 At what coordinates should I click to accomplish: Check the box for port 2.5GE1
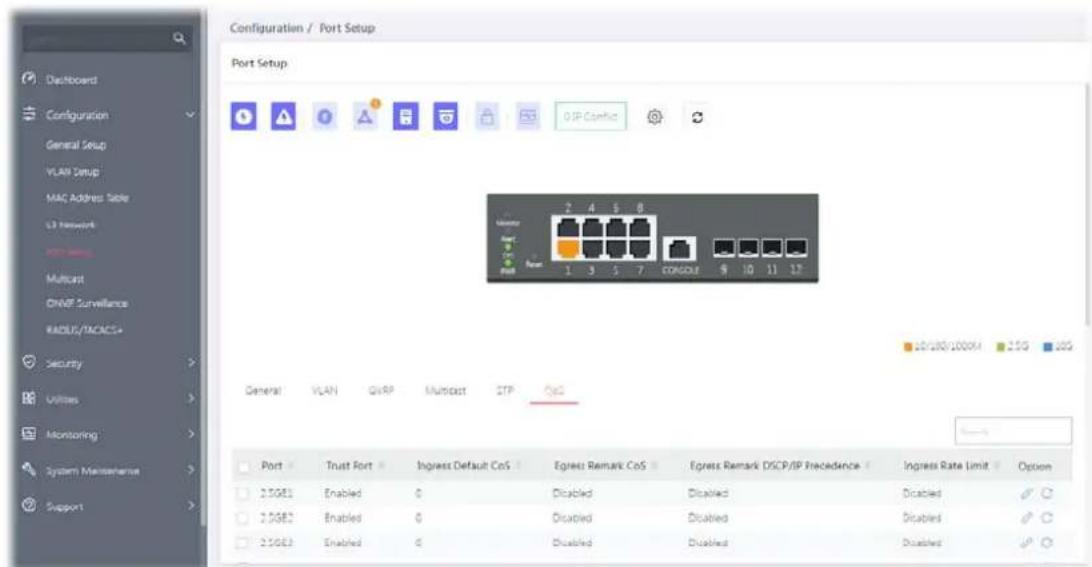pyautogui.click(x=242, y=494)
